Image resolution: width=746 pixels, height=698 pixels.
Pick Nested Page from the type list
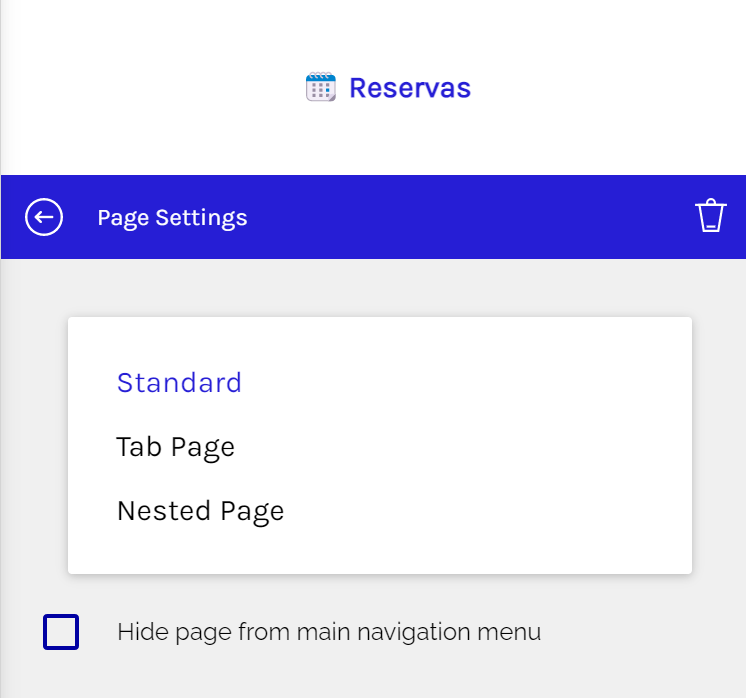click(200, 511)
